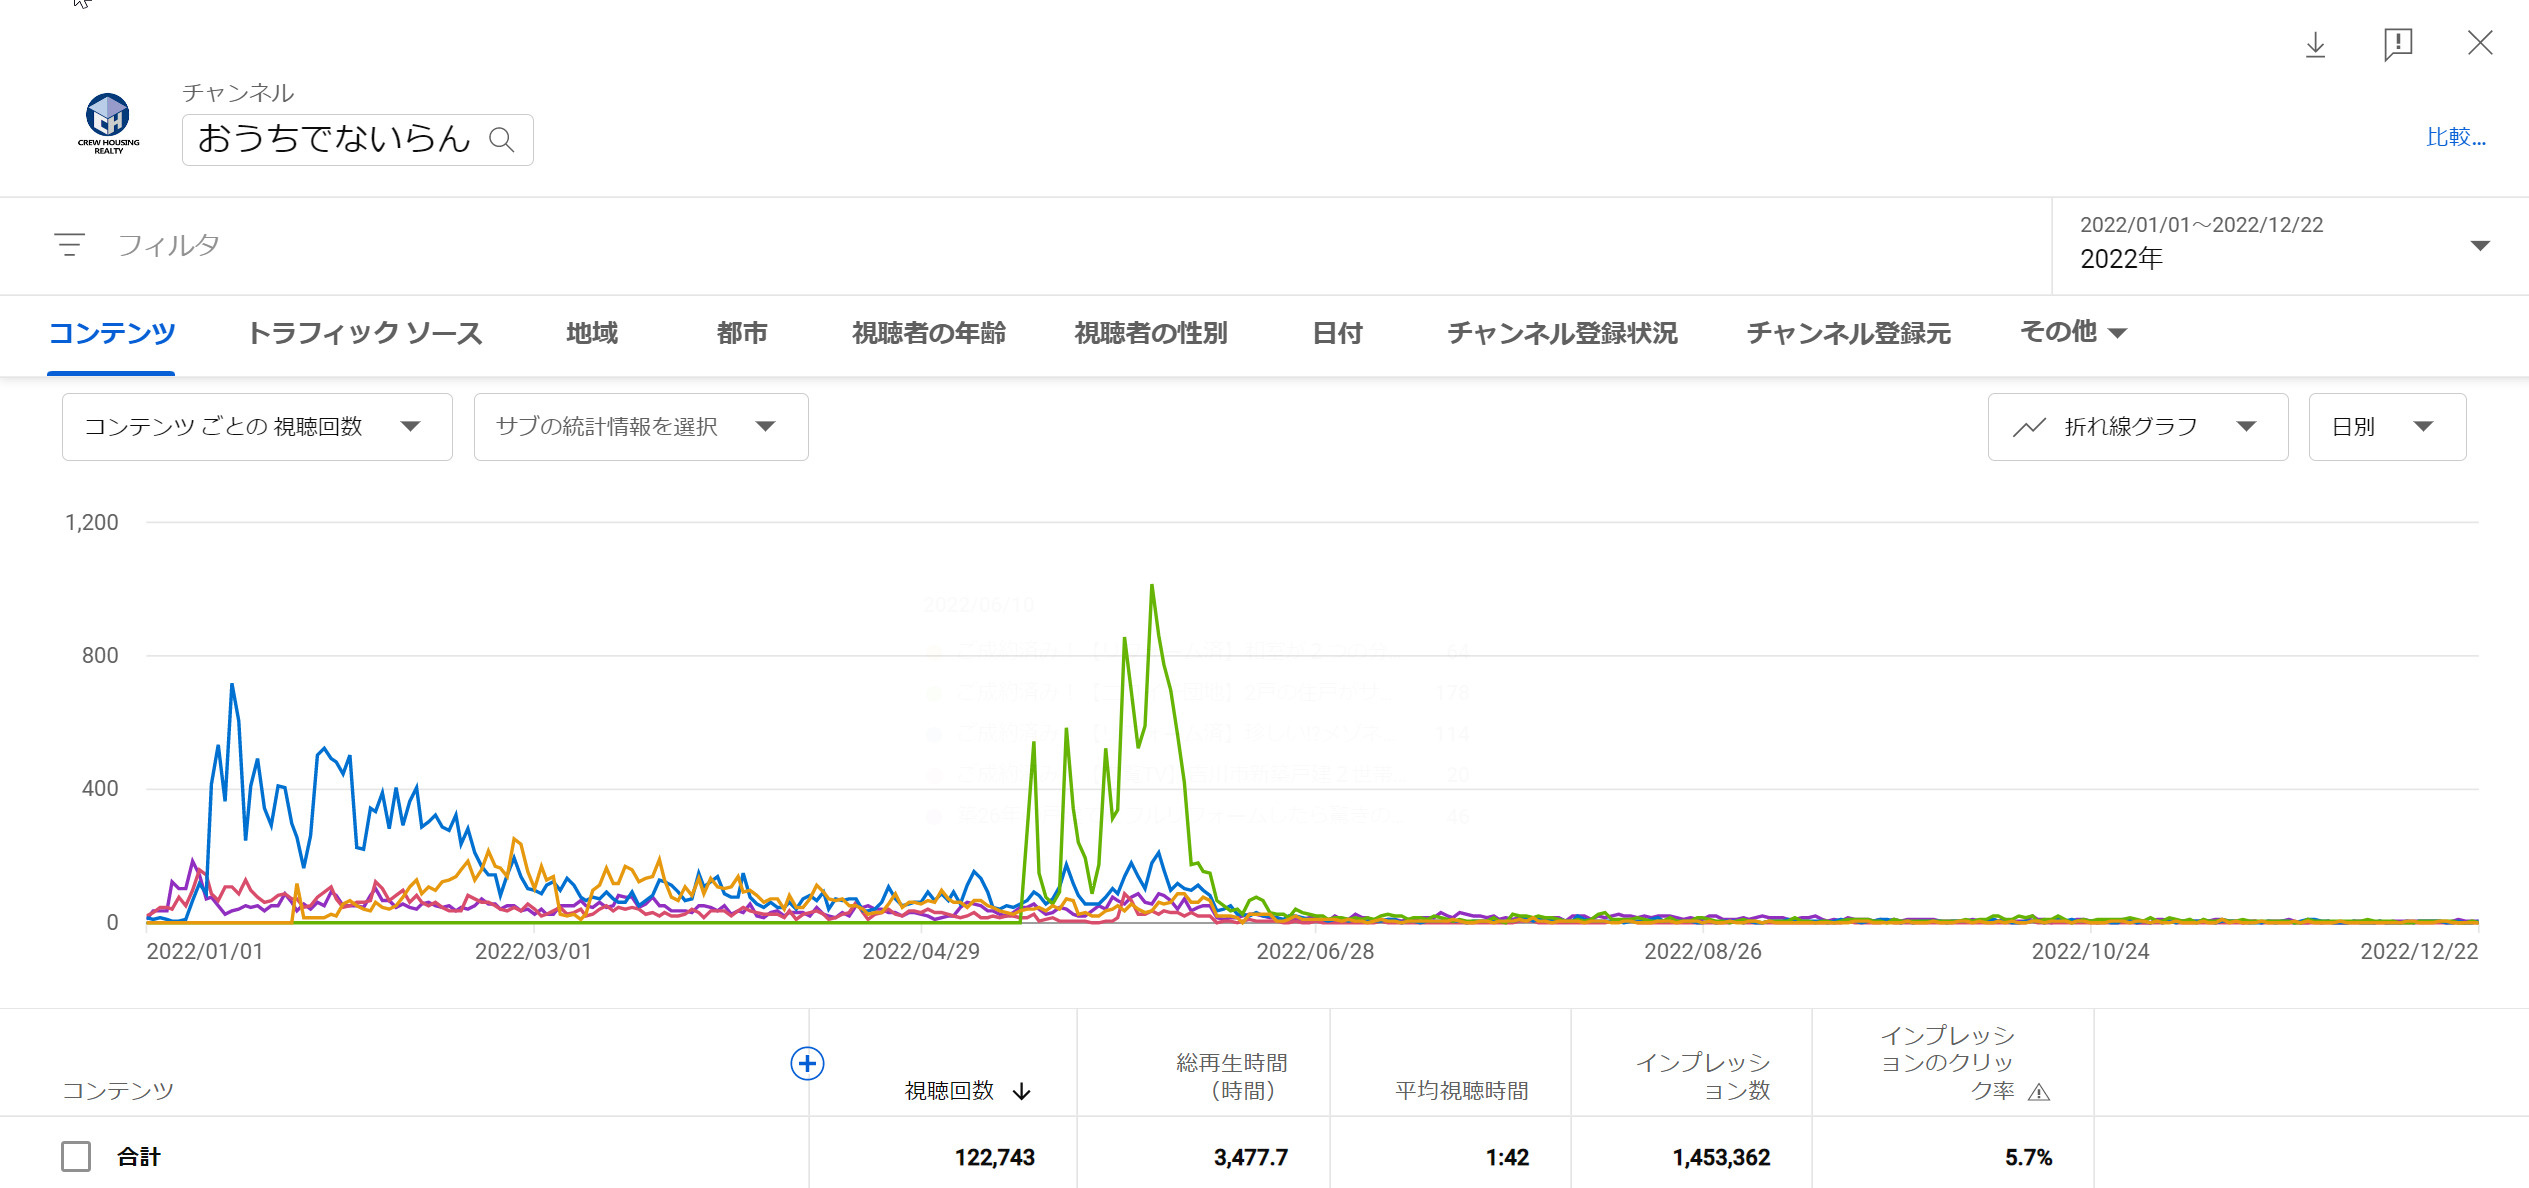
Task: Click the 合計 views value 122,743
Action: click(994, 1157)
